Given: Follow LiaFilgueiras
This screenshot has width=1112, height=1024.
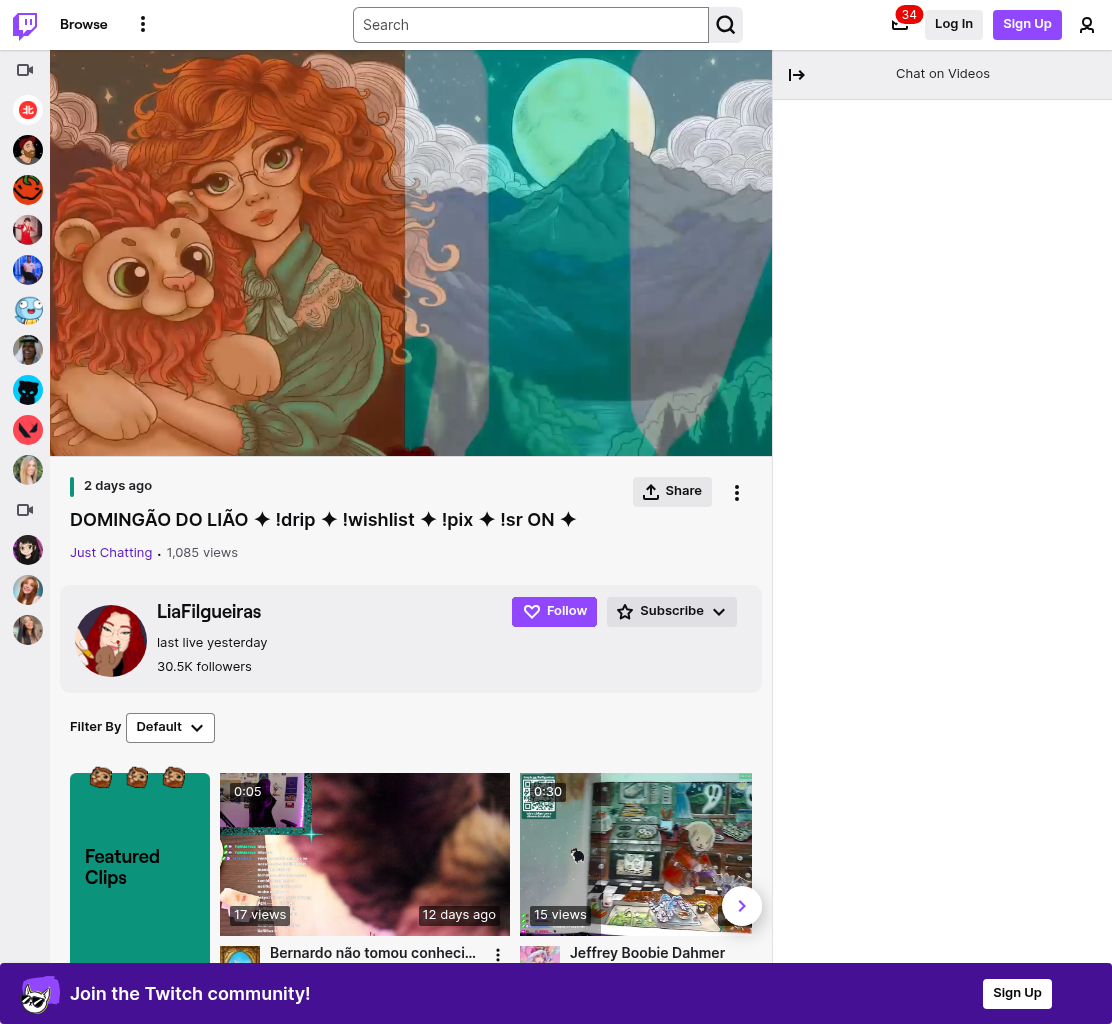Looking at the screenshot, I should 554,611.
